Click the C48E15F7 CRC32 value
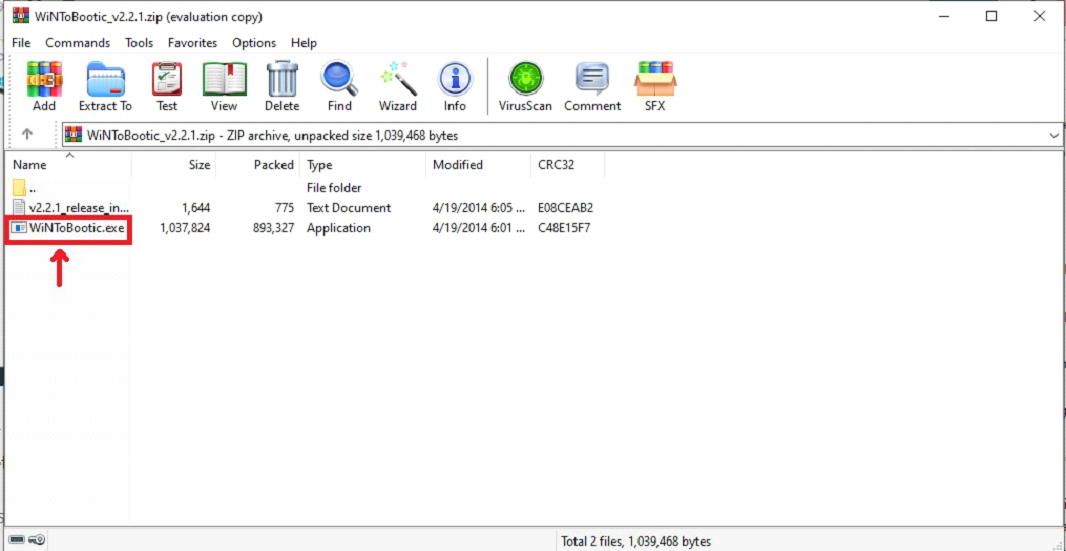This screenshot has height=551, width=1066. [x=564, y=228]
